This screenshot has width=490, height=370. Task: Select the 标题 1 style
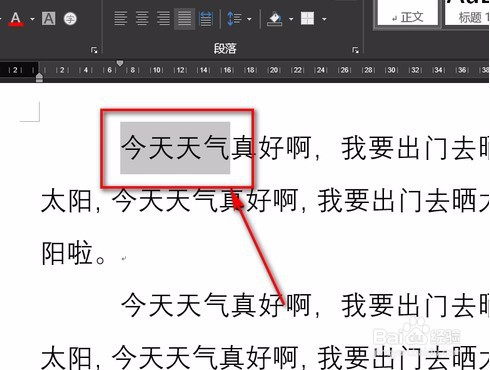point(467,13)
